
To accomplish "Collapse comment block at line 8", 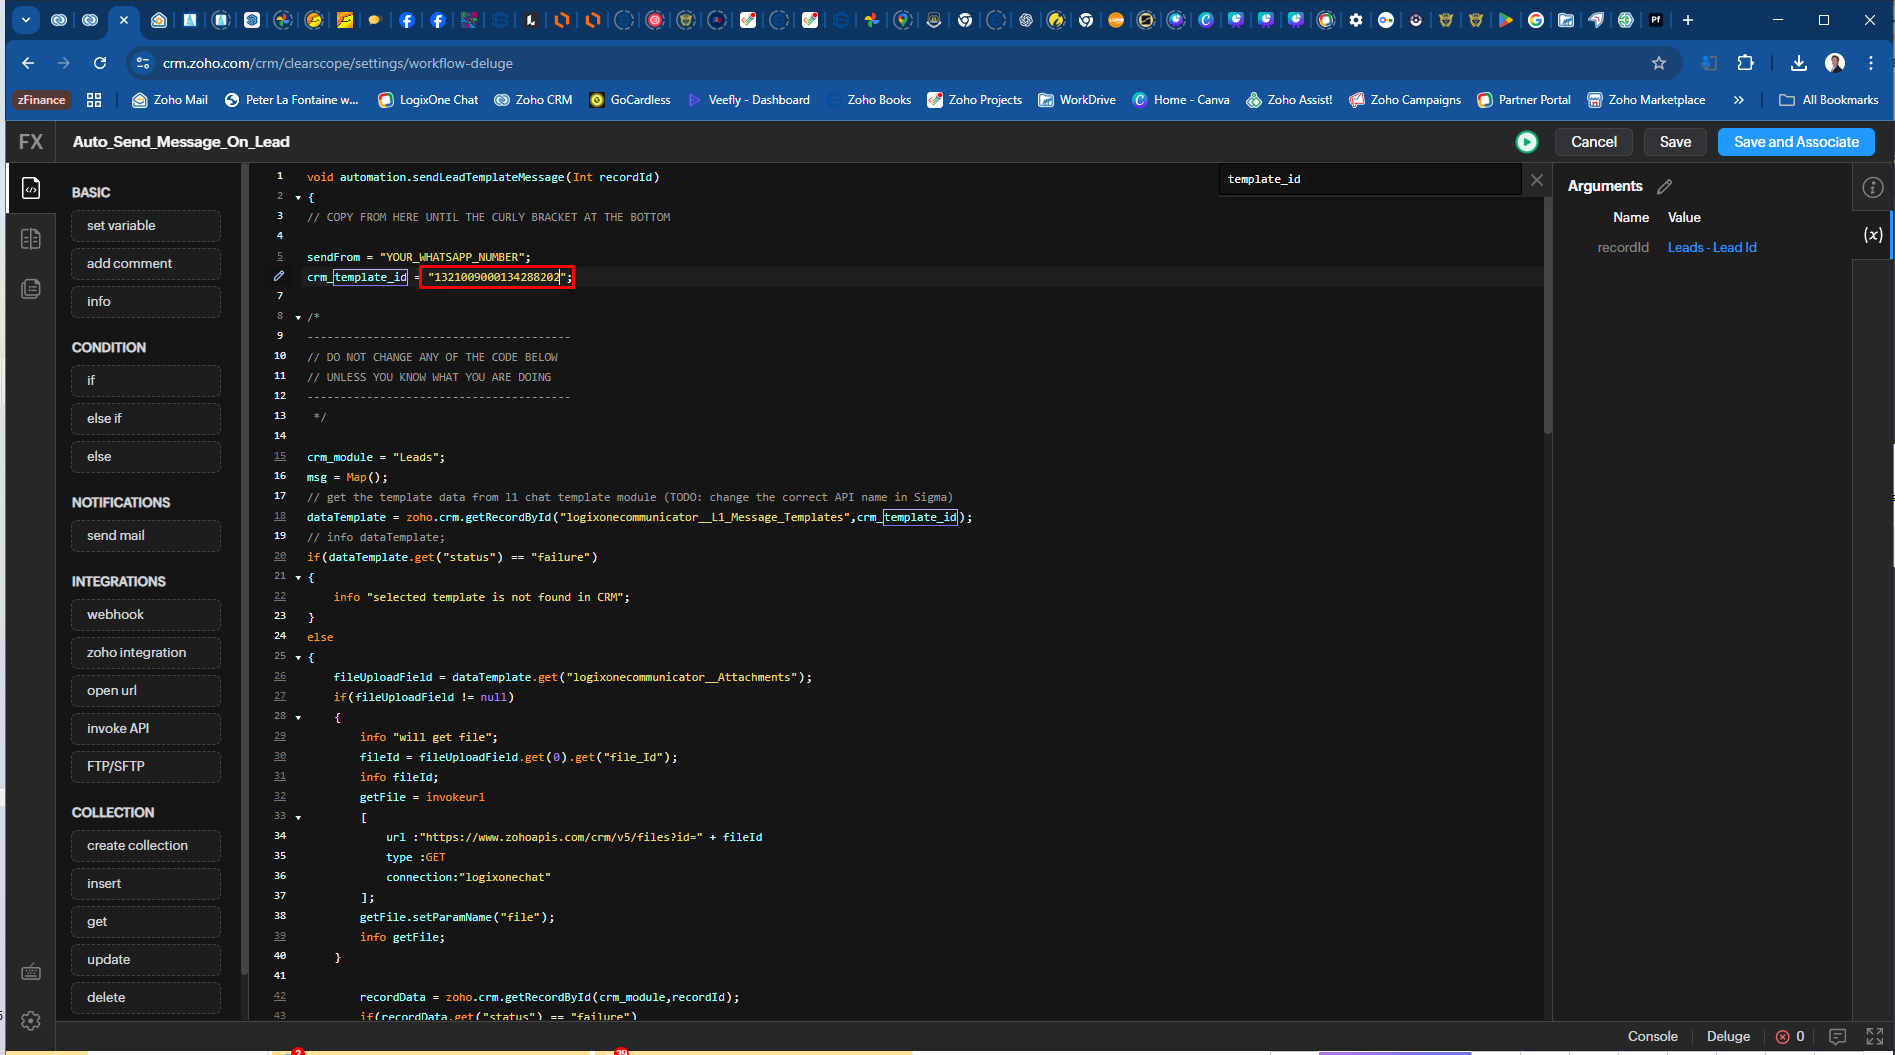I will click(x=298, y=318).
